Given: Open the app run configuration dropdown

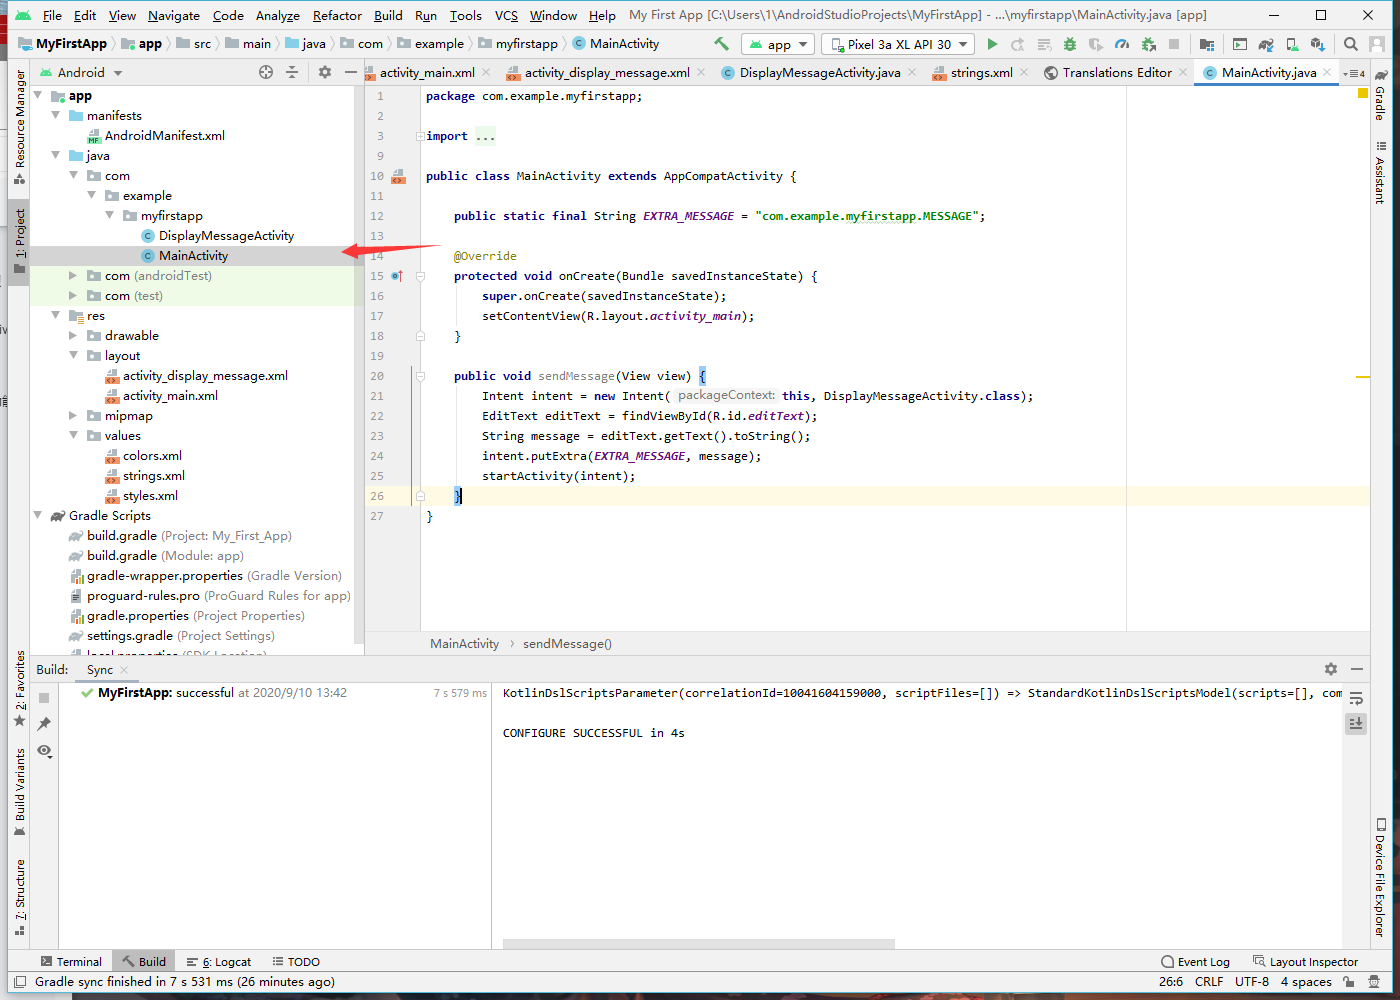Looking at the screenshot, I should (x=778, y=44).
